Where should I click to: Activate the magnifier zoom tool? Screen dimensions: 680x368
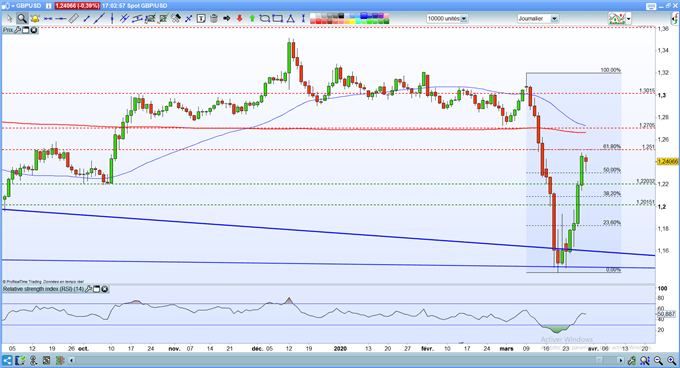pyautogui.click(x=21, y=19)
